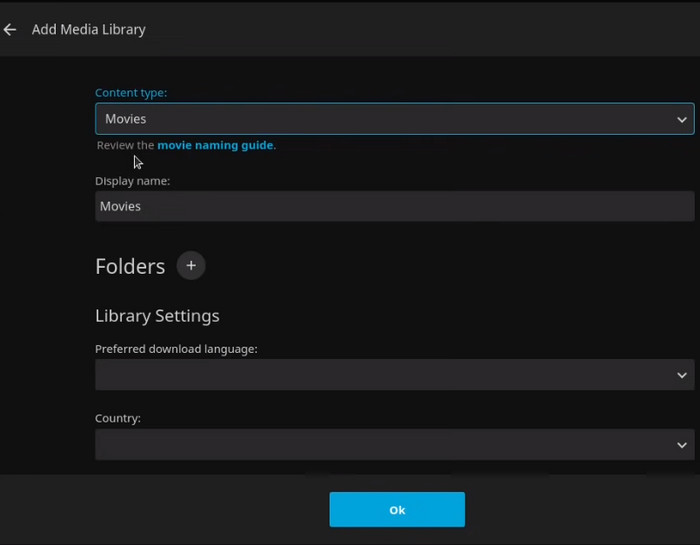The height and width of the screenshot is (545, 700).
Task: Click the Add Media Library title
Action: 88,29
